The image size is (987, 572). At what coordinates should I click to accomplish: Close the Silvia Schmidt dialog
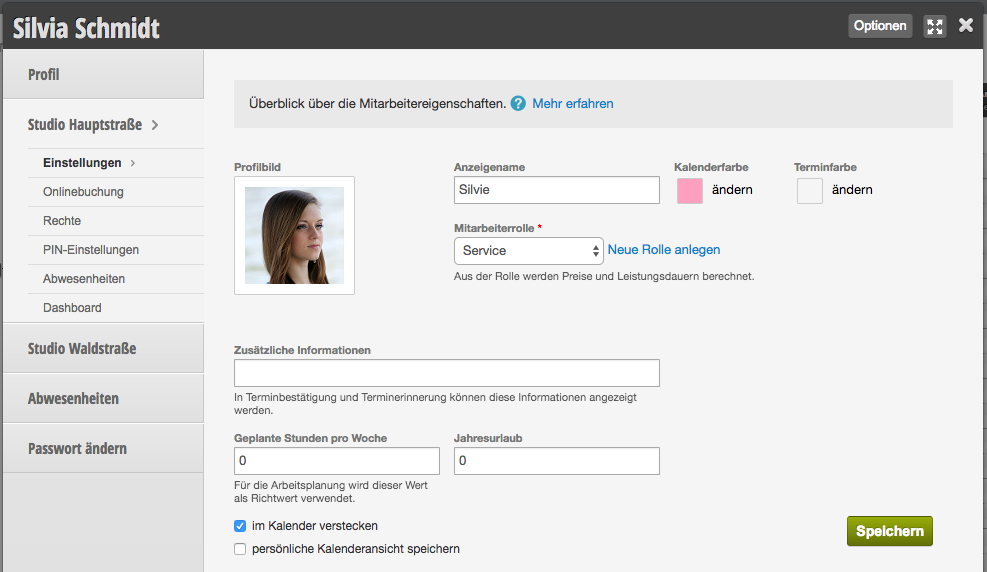pos(966,25)
